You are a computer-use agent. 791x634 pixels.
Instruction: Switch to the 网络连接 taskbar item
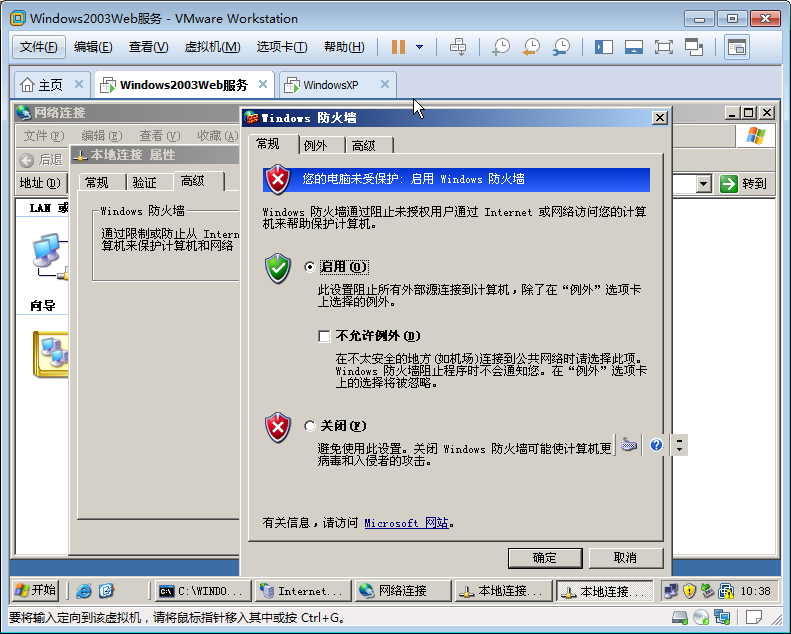coord(403,591)
